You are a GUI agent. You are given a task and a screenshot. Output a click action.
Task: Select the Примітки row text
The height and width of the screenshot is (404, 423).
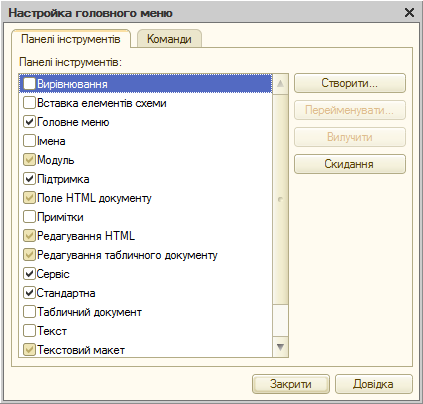coord(60,217)
